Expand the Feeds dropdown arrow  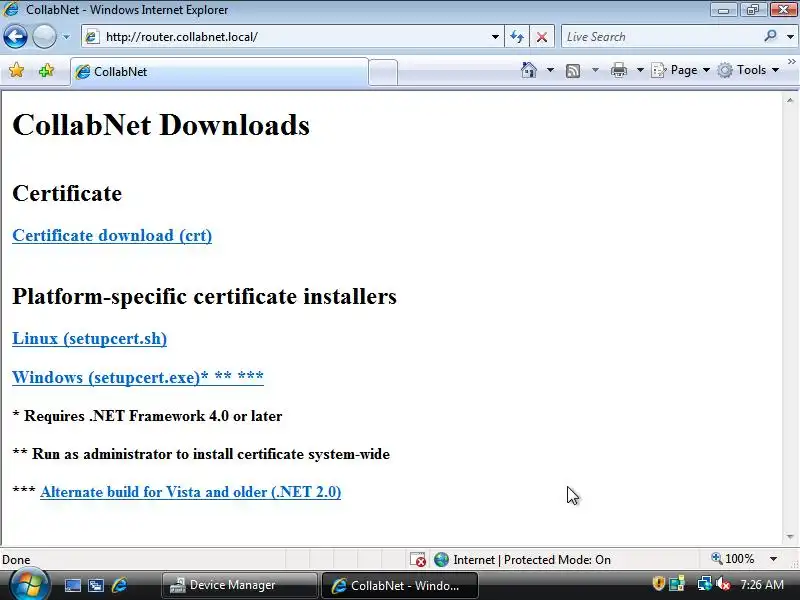[595, 70]
